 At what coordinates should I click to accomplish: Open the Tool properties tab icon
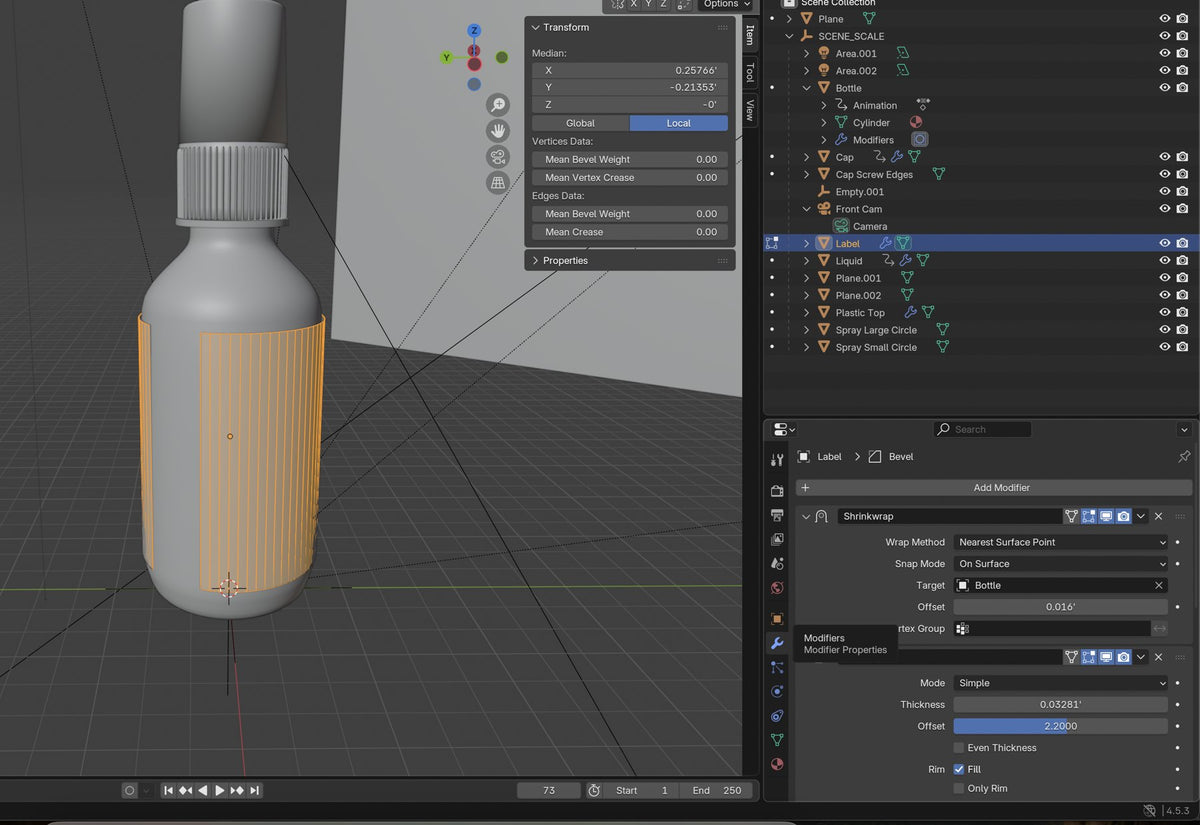click(x=777, y=460)
